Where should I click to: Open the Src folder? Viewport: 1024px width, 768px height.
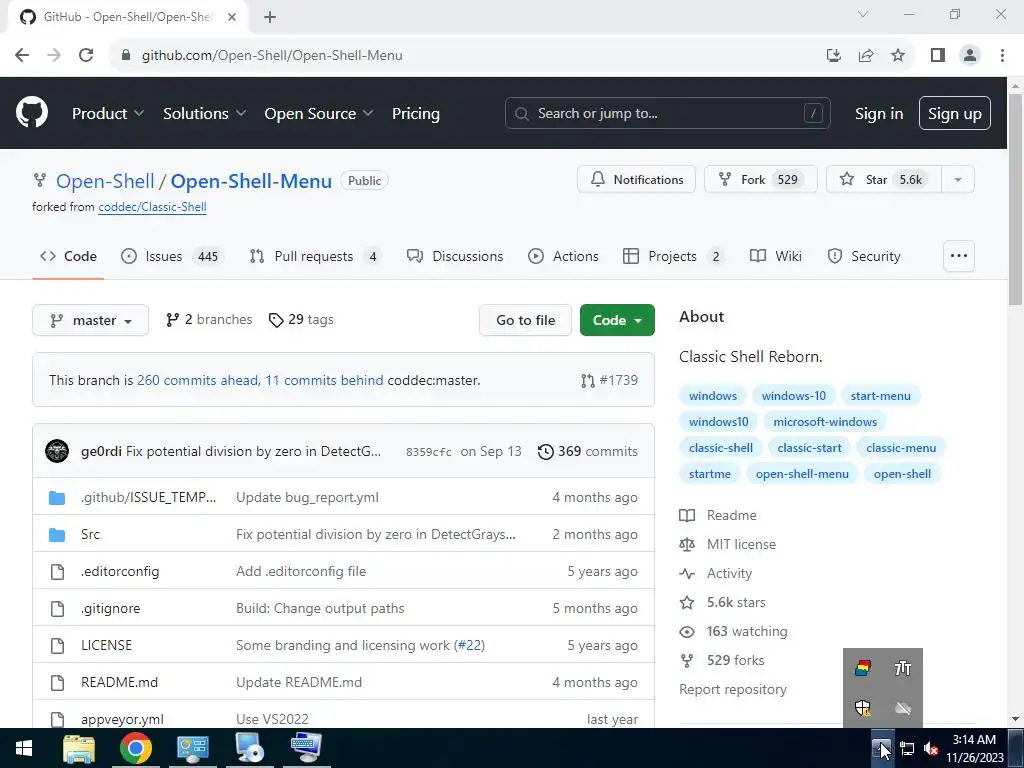point(90,534)
